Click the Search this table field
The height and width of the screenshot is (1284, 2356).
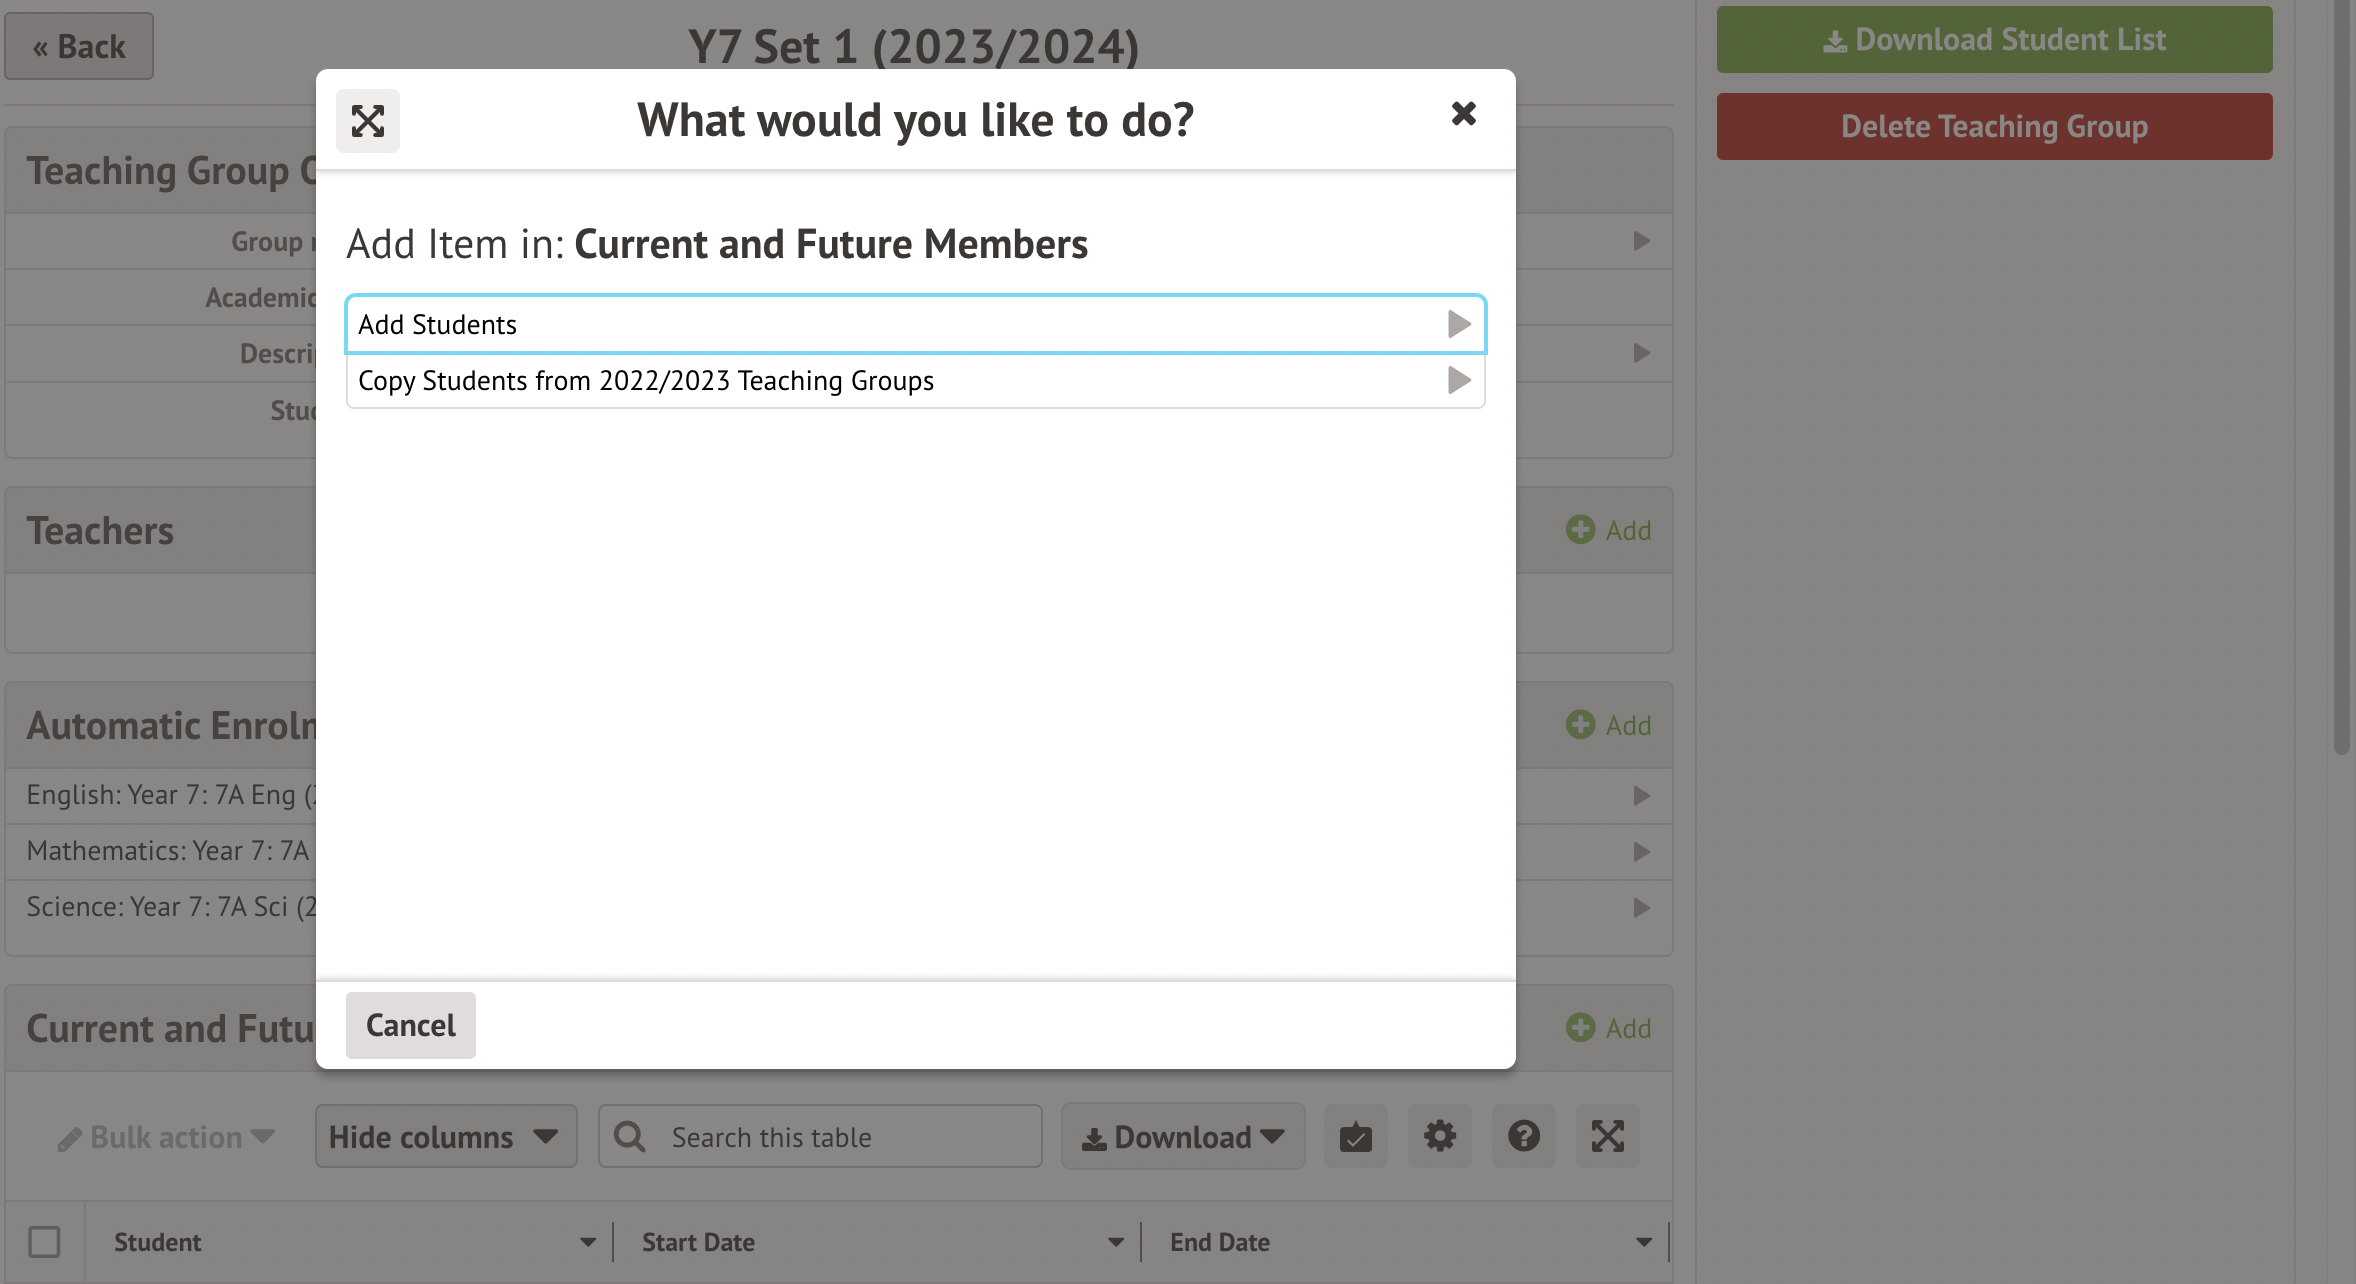[840, 1137]
